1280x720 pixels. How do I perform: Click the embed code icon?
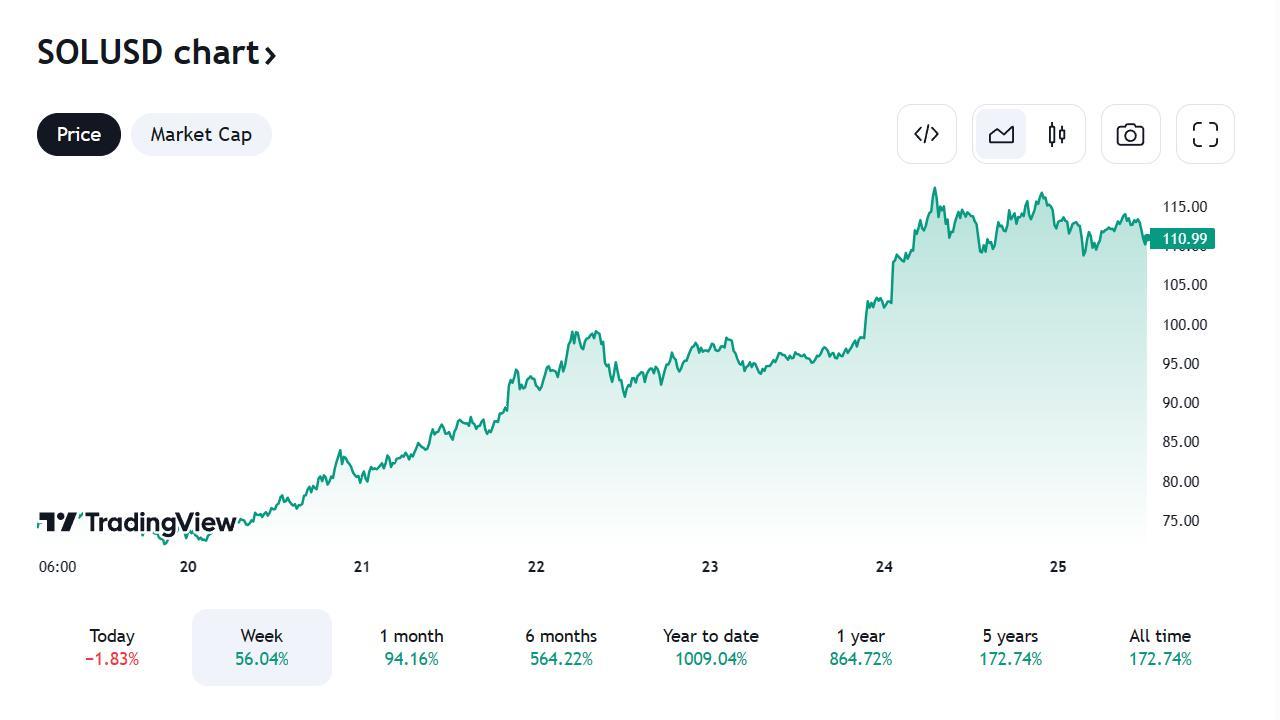927,134
